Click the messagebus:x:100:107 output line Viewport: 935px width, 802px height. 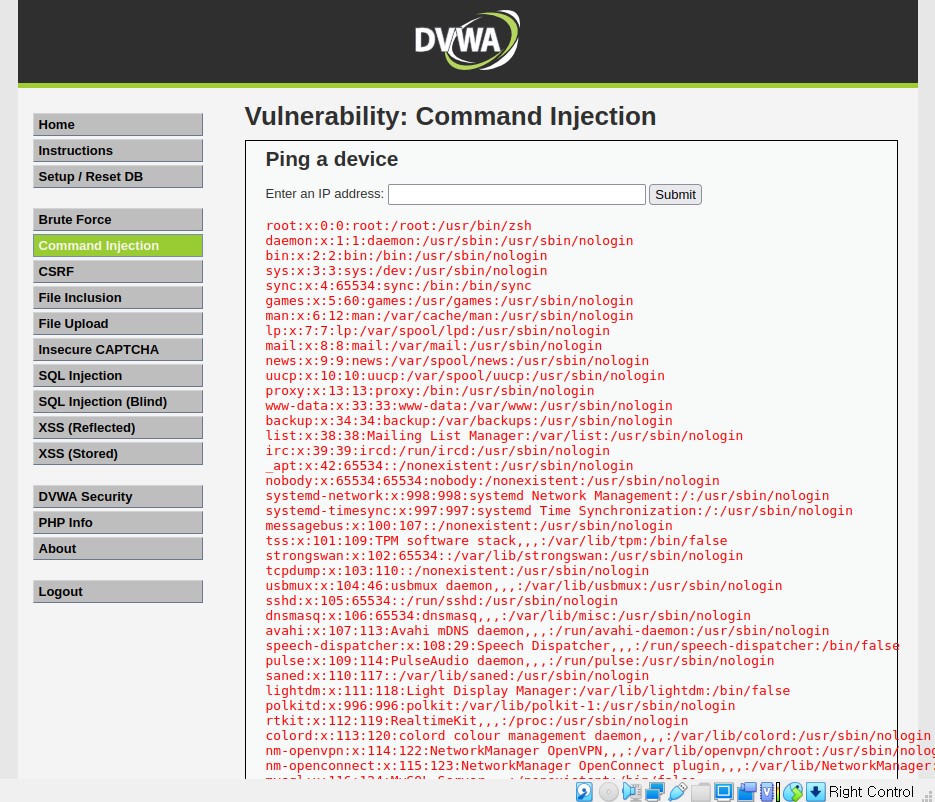(x=469, y=526)
